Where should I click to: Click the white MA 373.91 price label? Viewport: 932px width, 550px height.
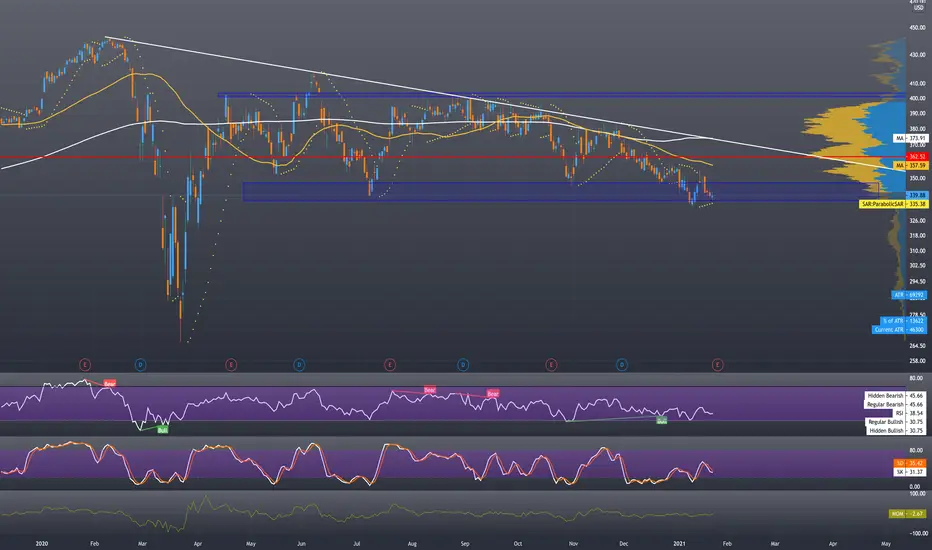click(910, 138)
